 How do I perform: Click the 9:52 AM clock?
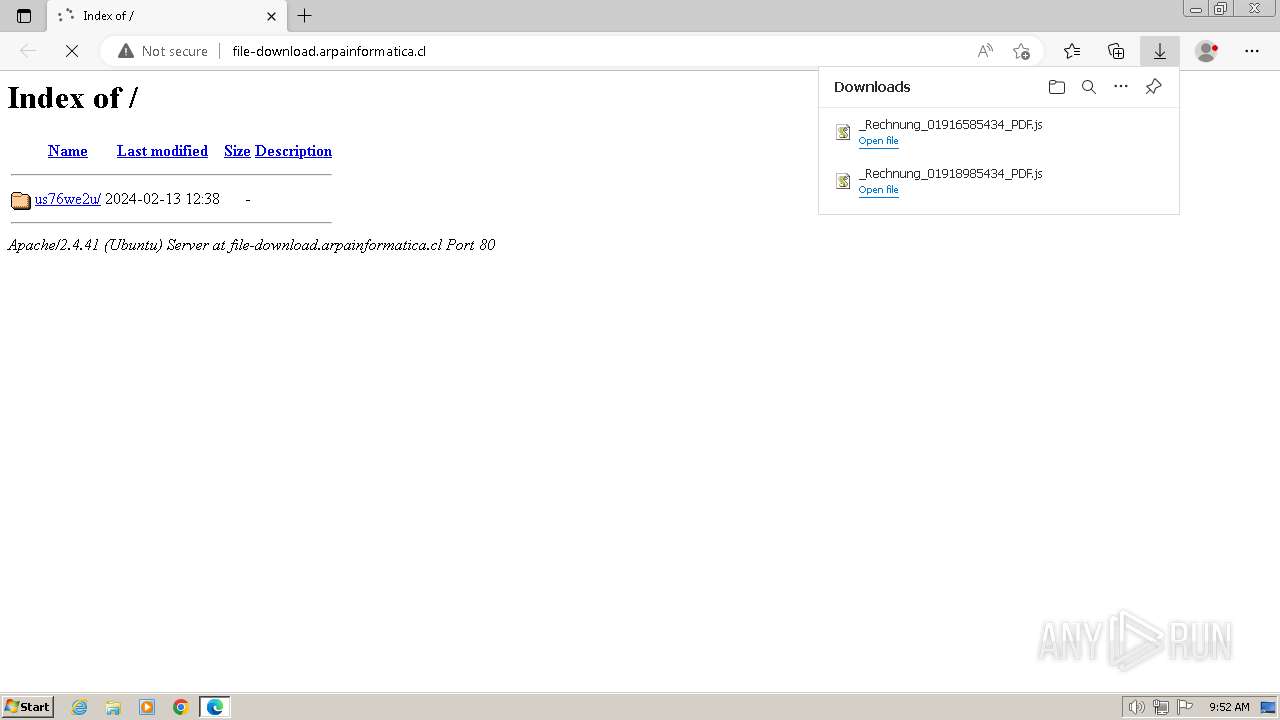click(x=1229, y=707)
